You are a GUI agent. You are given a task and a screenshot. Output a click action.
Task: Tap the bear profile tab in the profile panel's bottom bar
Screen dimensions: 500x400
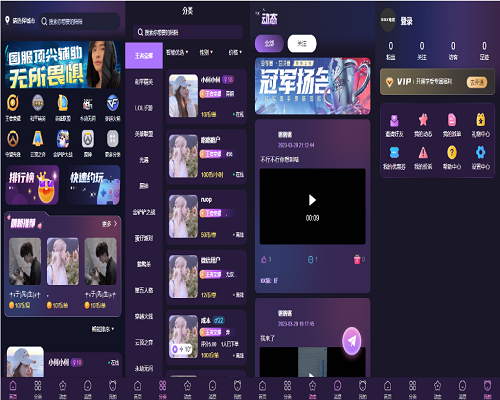[487, 389]
